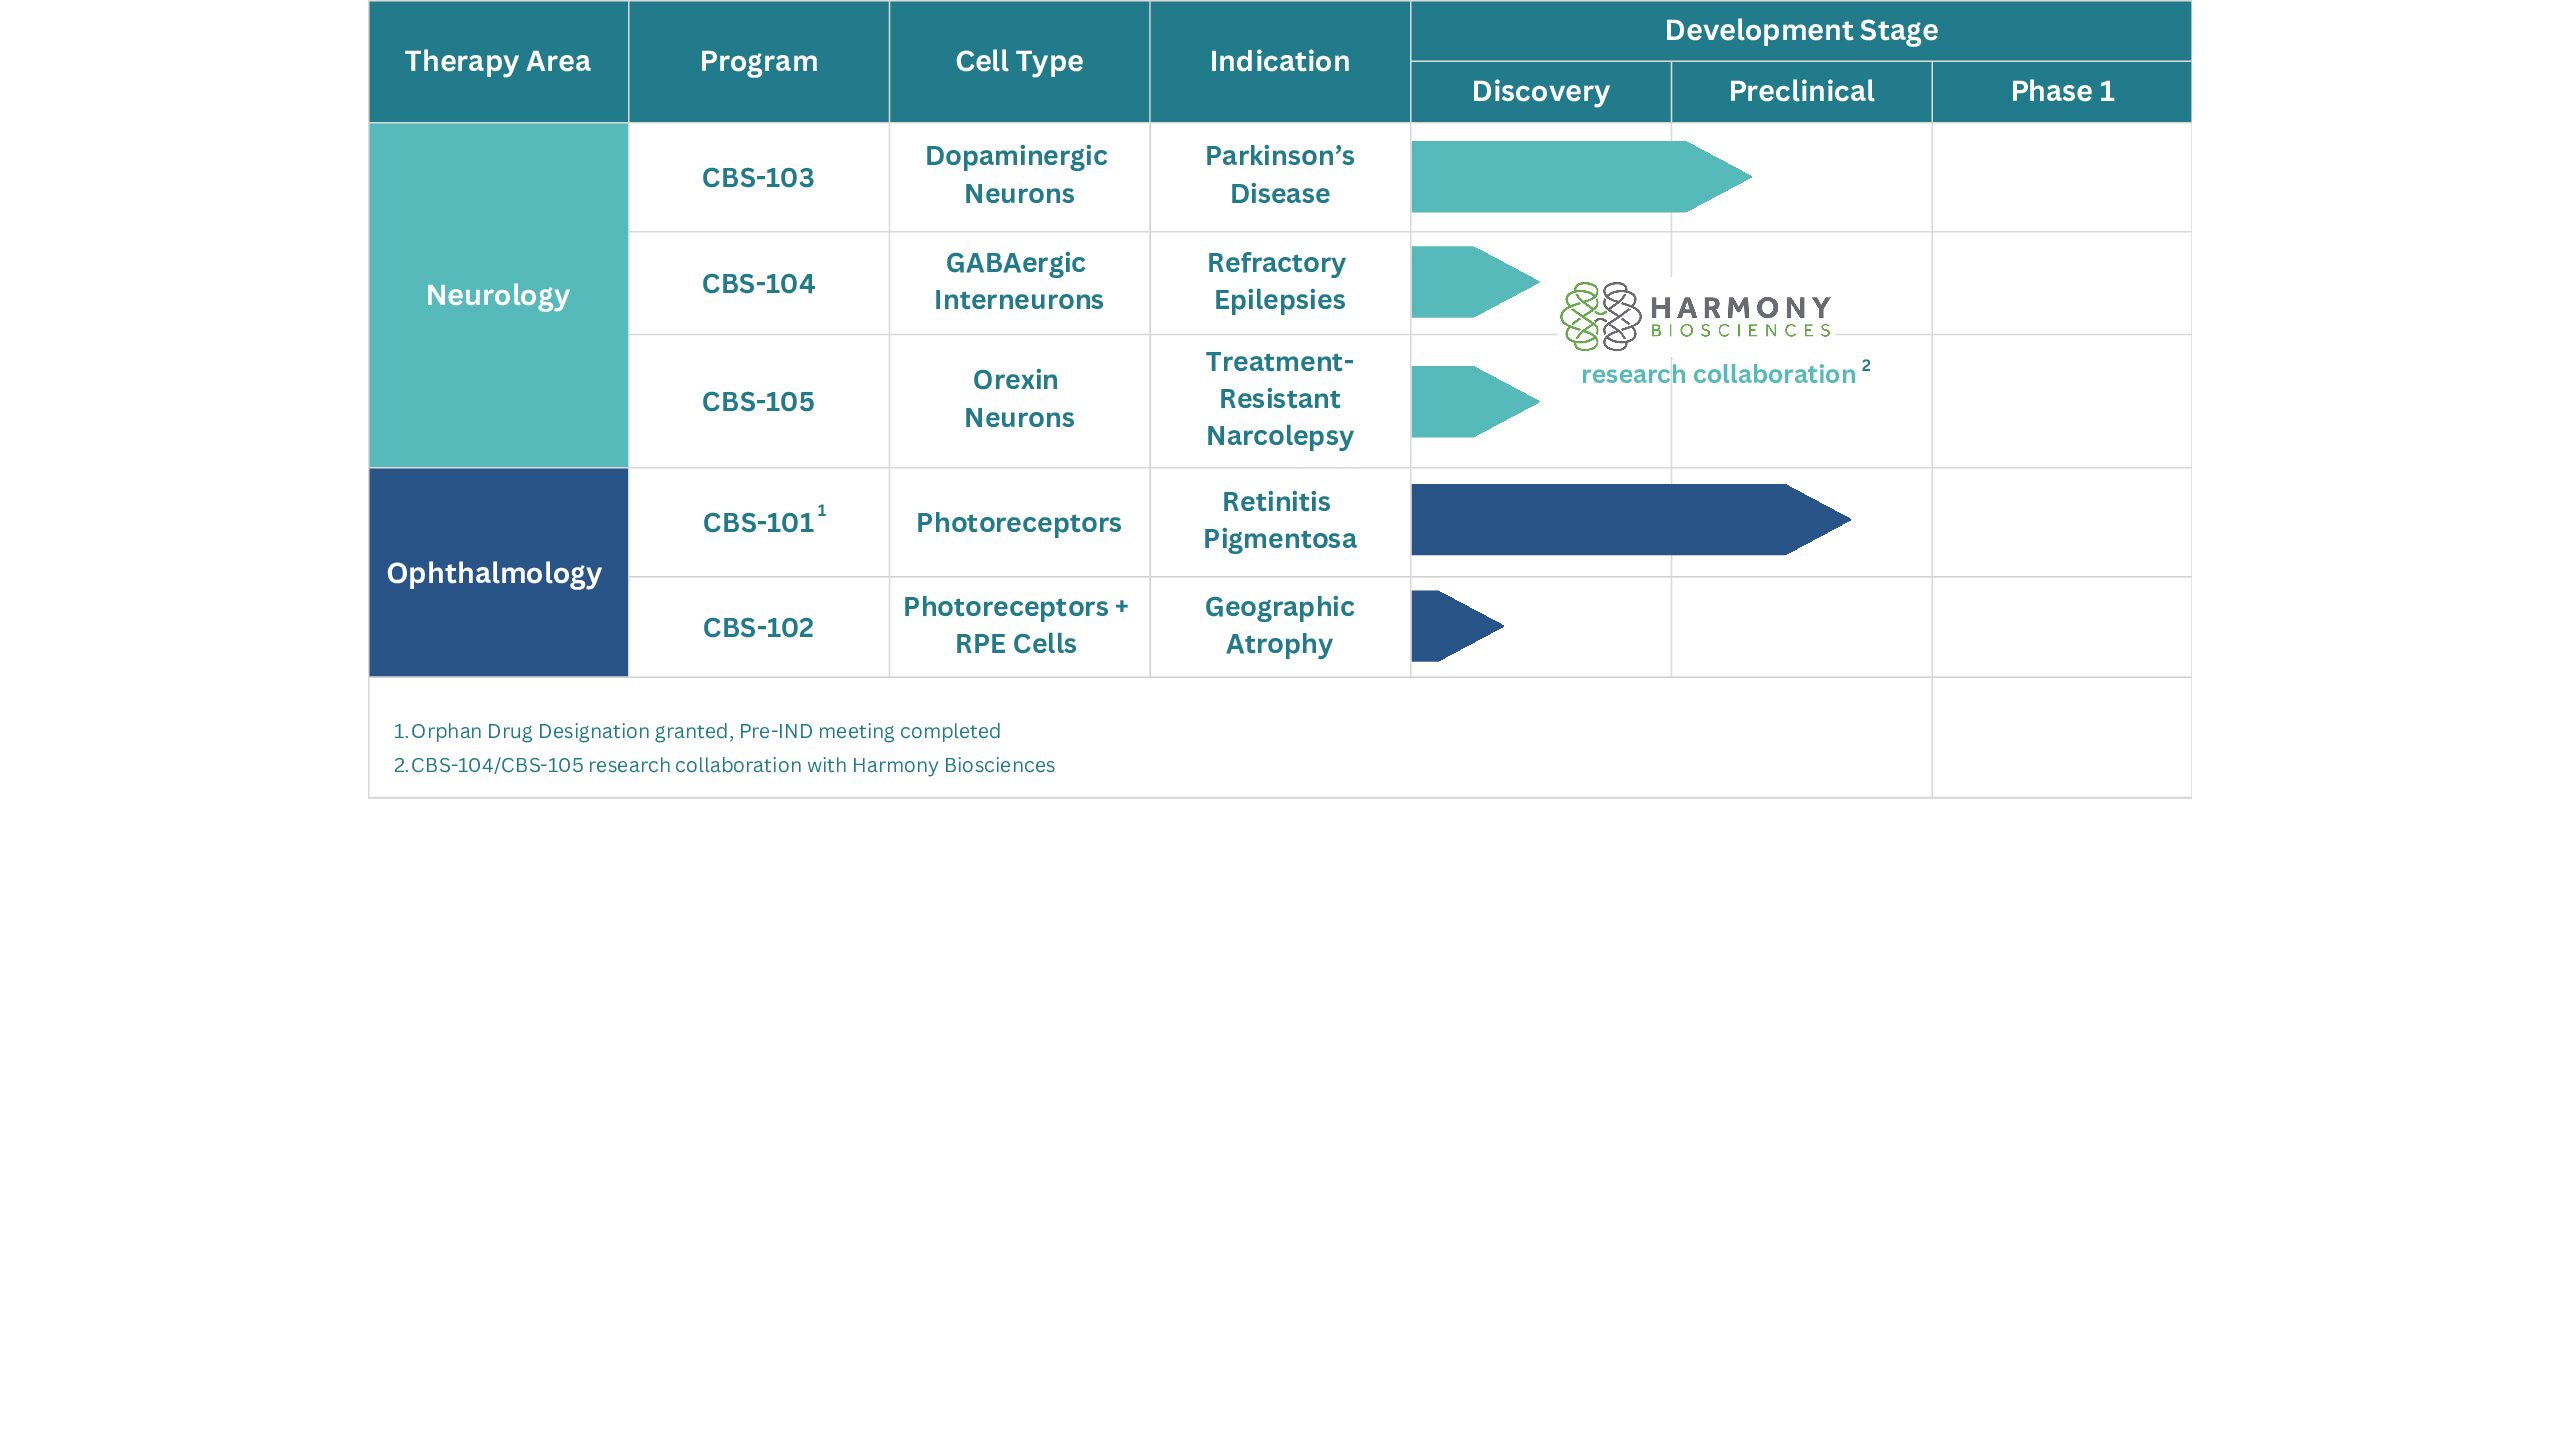Image resolution: width=2560 pixels, height=1440 pixels.
Task: Click the Development Stage header
Action: click(x=1800, y=30)
